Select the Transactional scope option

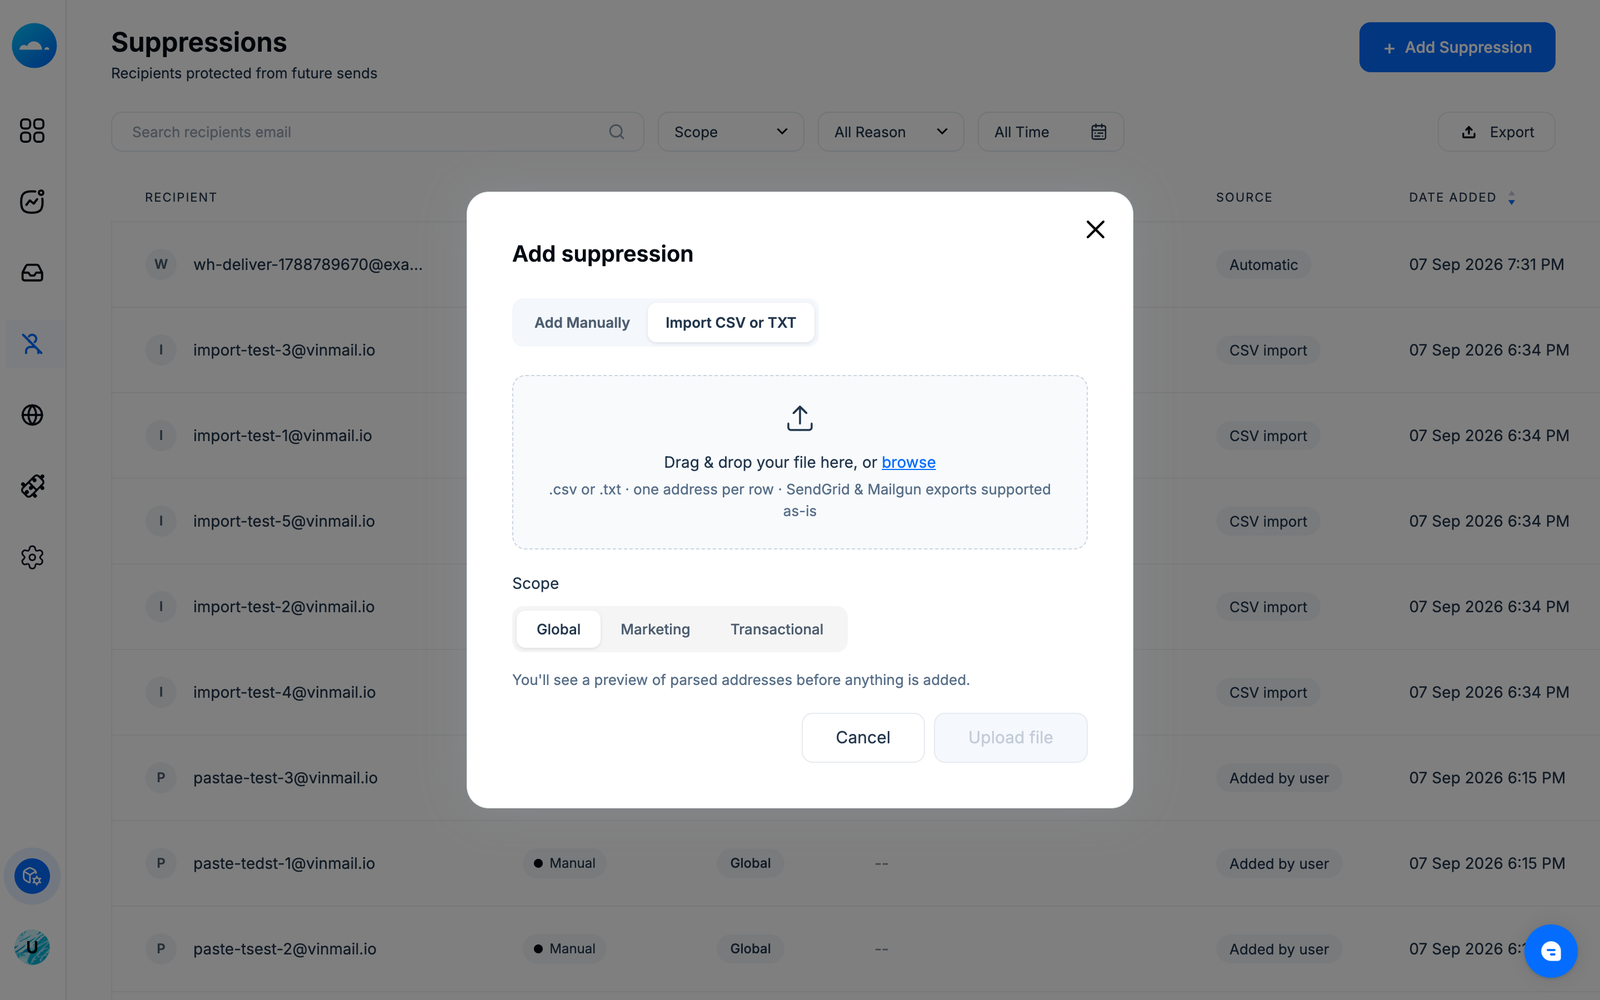point(777,629)
